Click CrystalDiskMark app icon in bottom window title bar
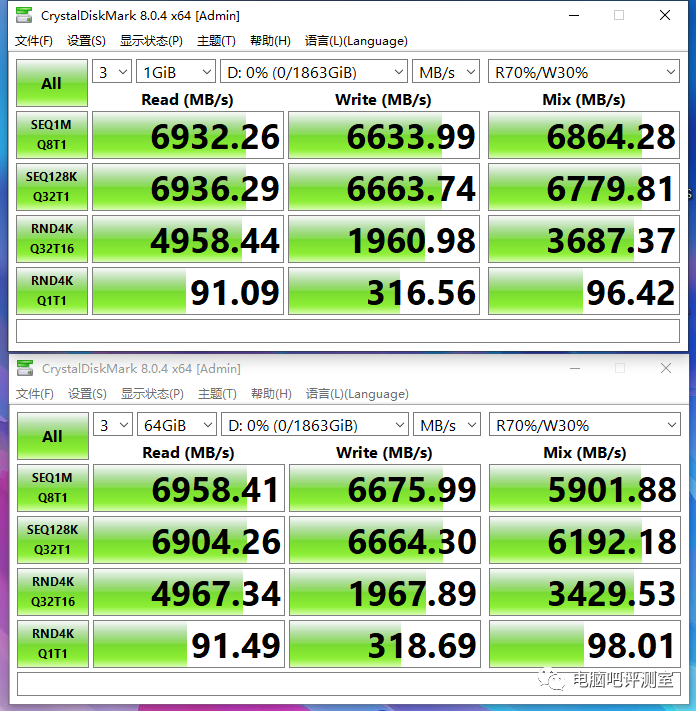The height and width of the screenshot is (711, 696). tap(25, 368)
